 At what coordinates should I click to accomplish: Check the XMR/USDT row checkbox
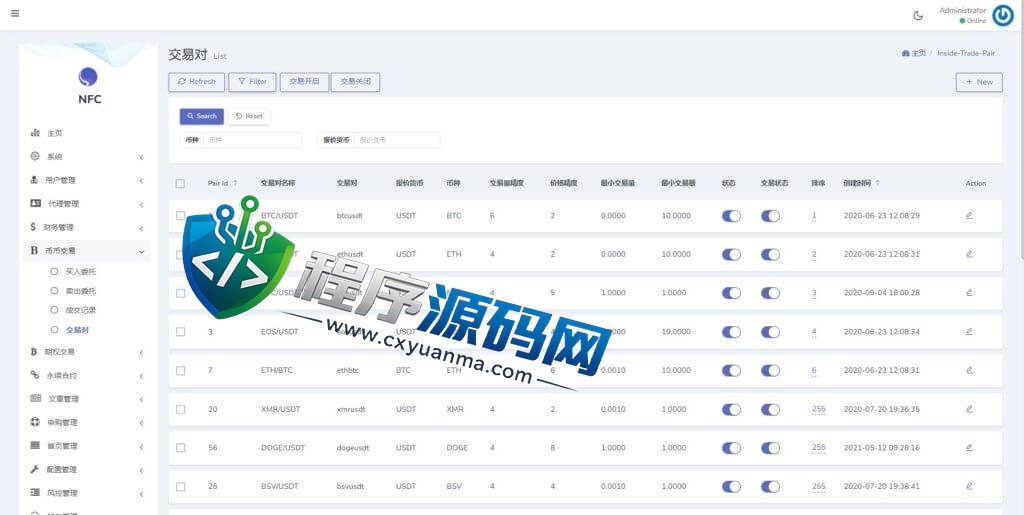[180, 409]
